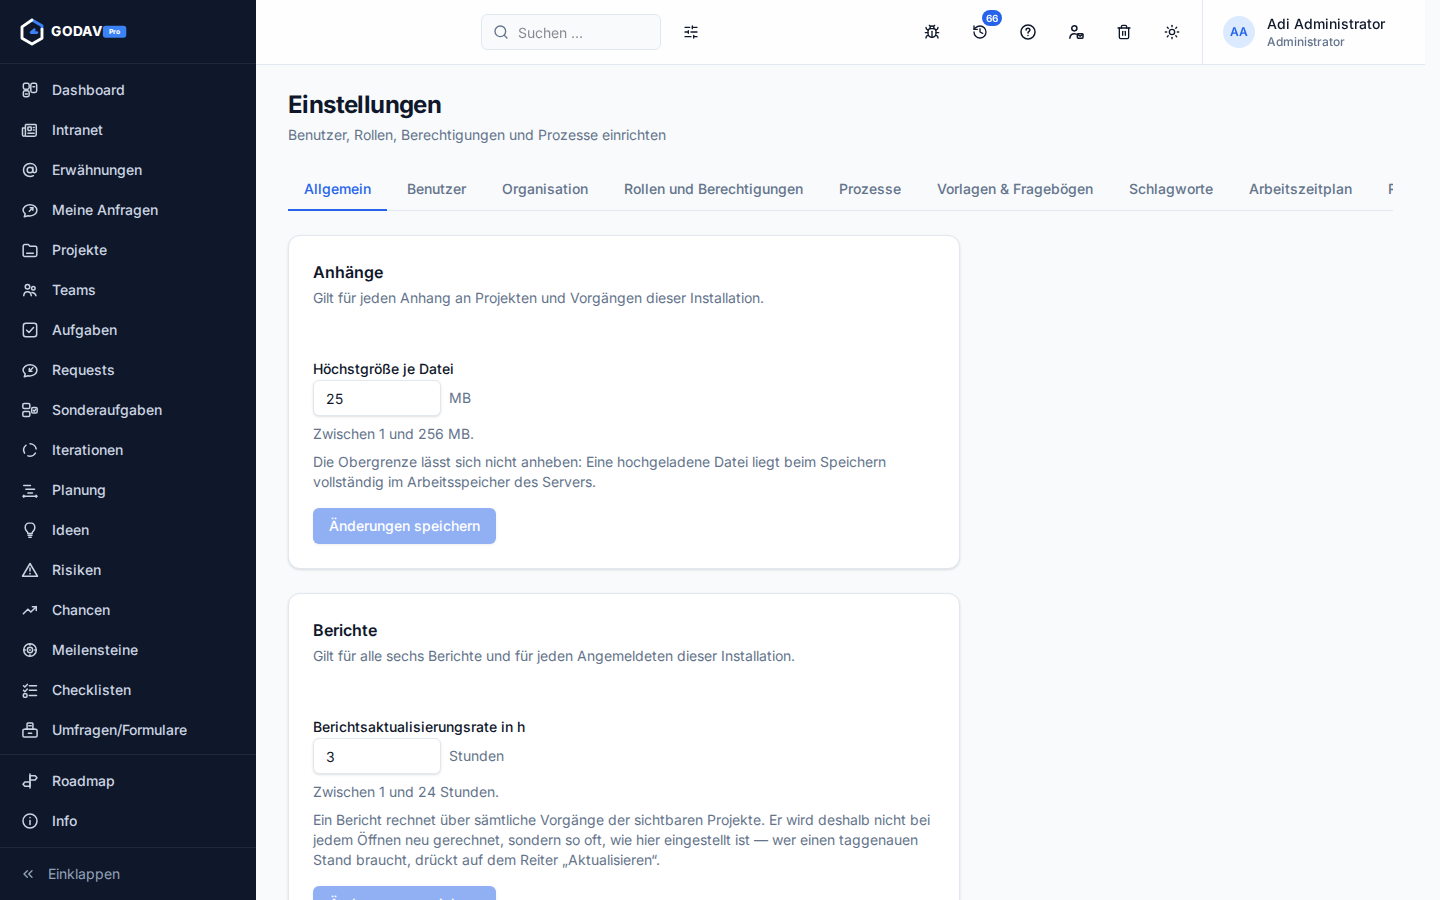This screenshot has height=900, width=1440.
Task: Collapse the sidebar with Einklappen
Action: [x=128, y=874]
